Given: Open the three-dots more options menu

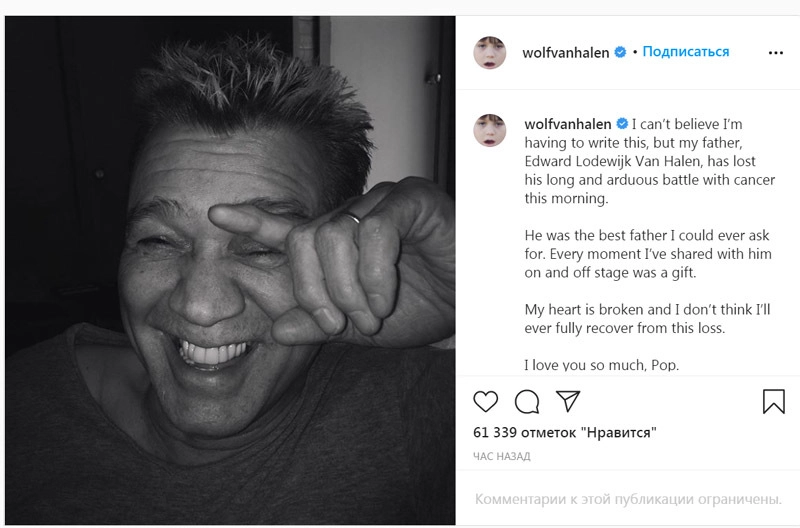Looking at the screenshot, I should (x=775, y=52).
